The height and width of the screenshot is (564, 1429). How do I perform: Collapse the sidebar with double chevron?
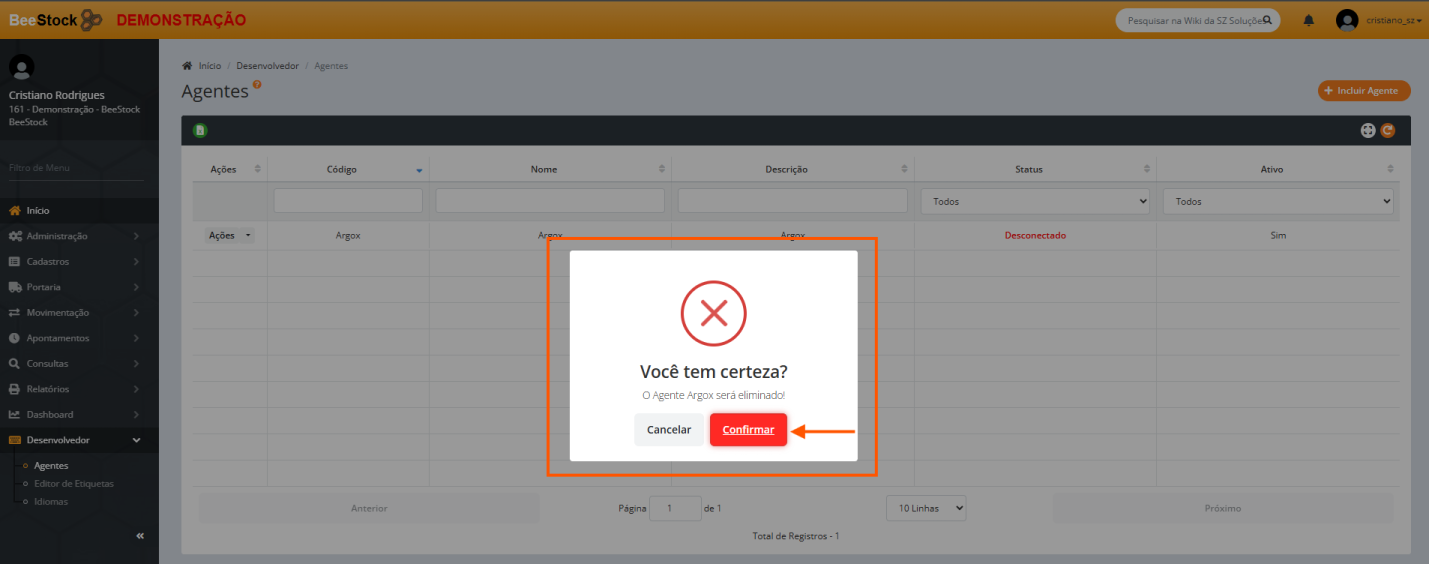(x=140, y=536)
